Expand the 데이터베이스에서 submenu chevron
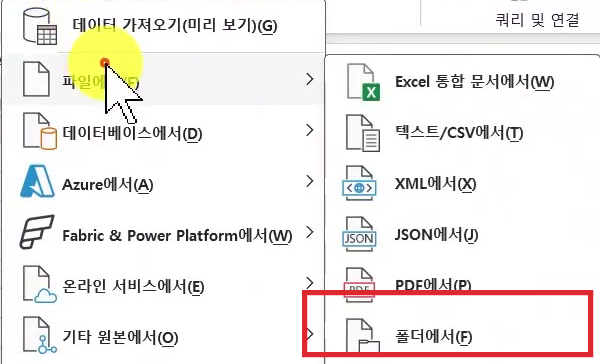Screen dimensions: 600x364 click(x=310, y=130)
